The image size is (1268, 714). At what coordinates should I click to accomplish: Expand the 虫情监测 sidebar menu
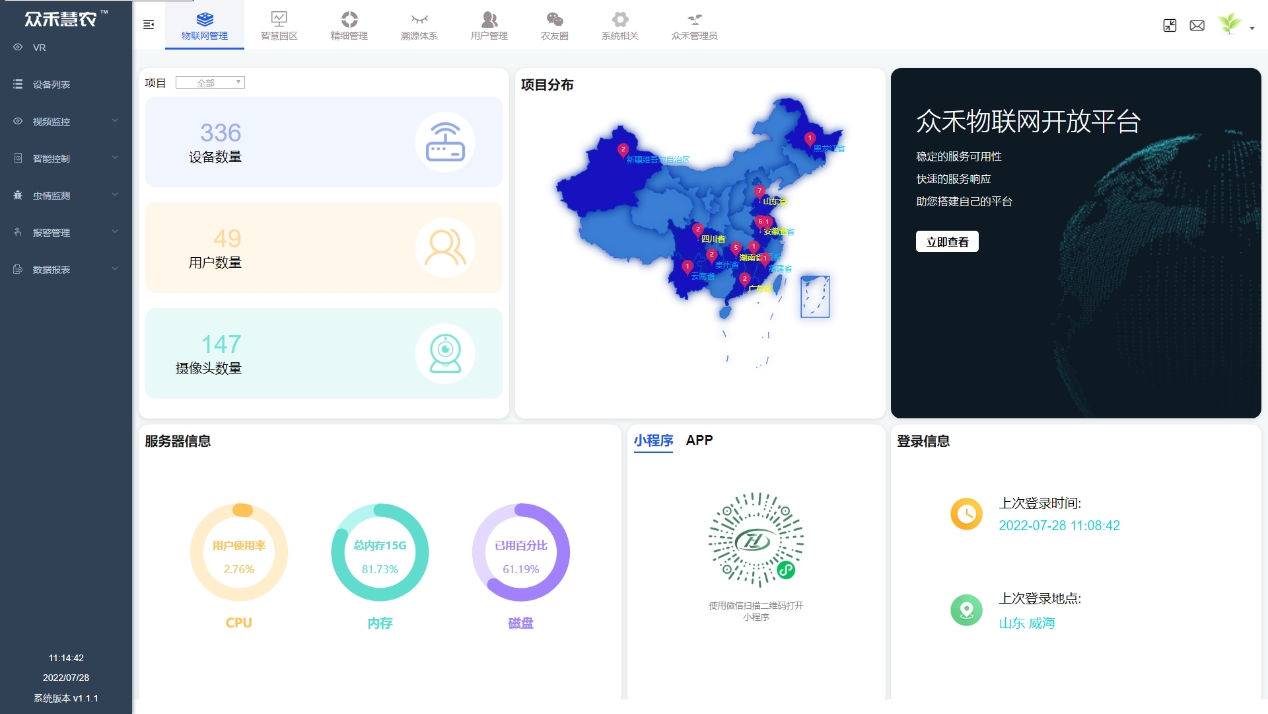tap(66, 196)
